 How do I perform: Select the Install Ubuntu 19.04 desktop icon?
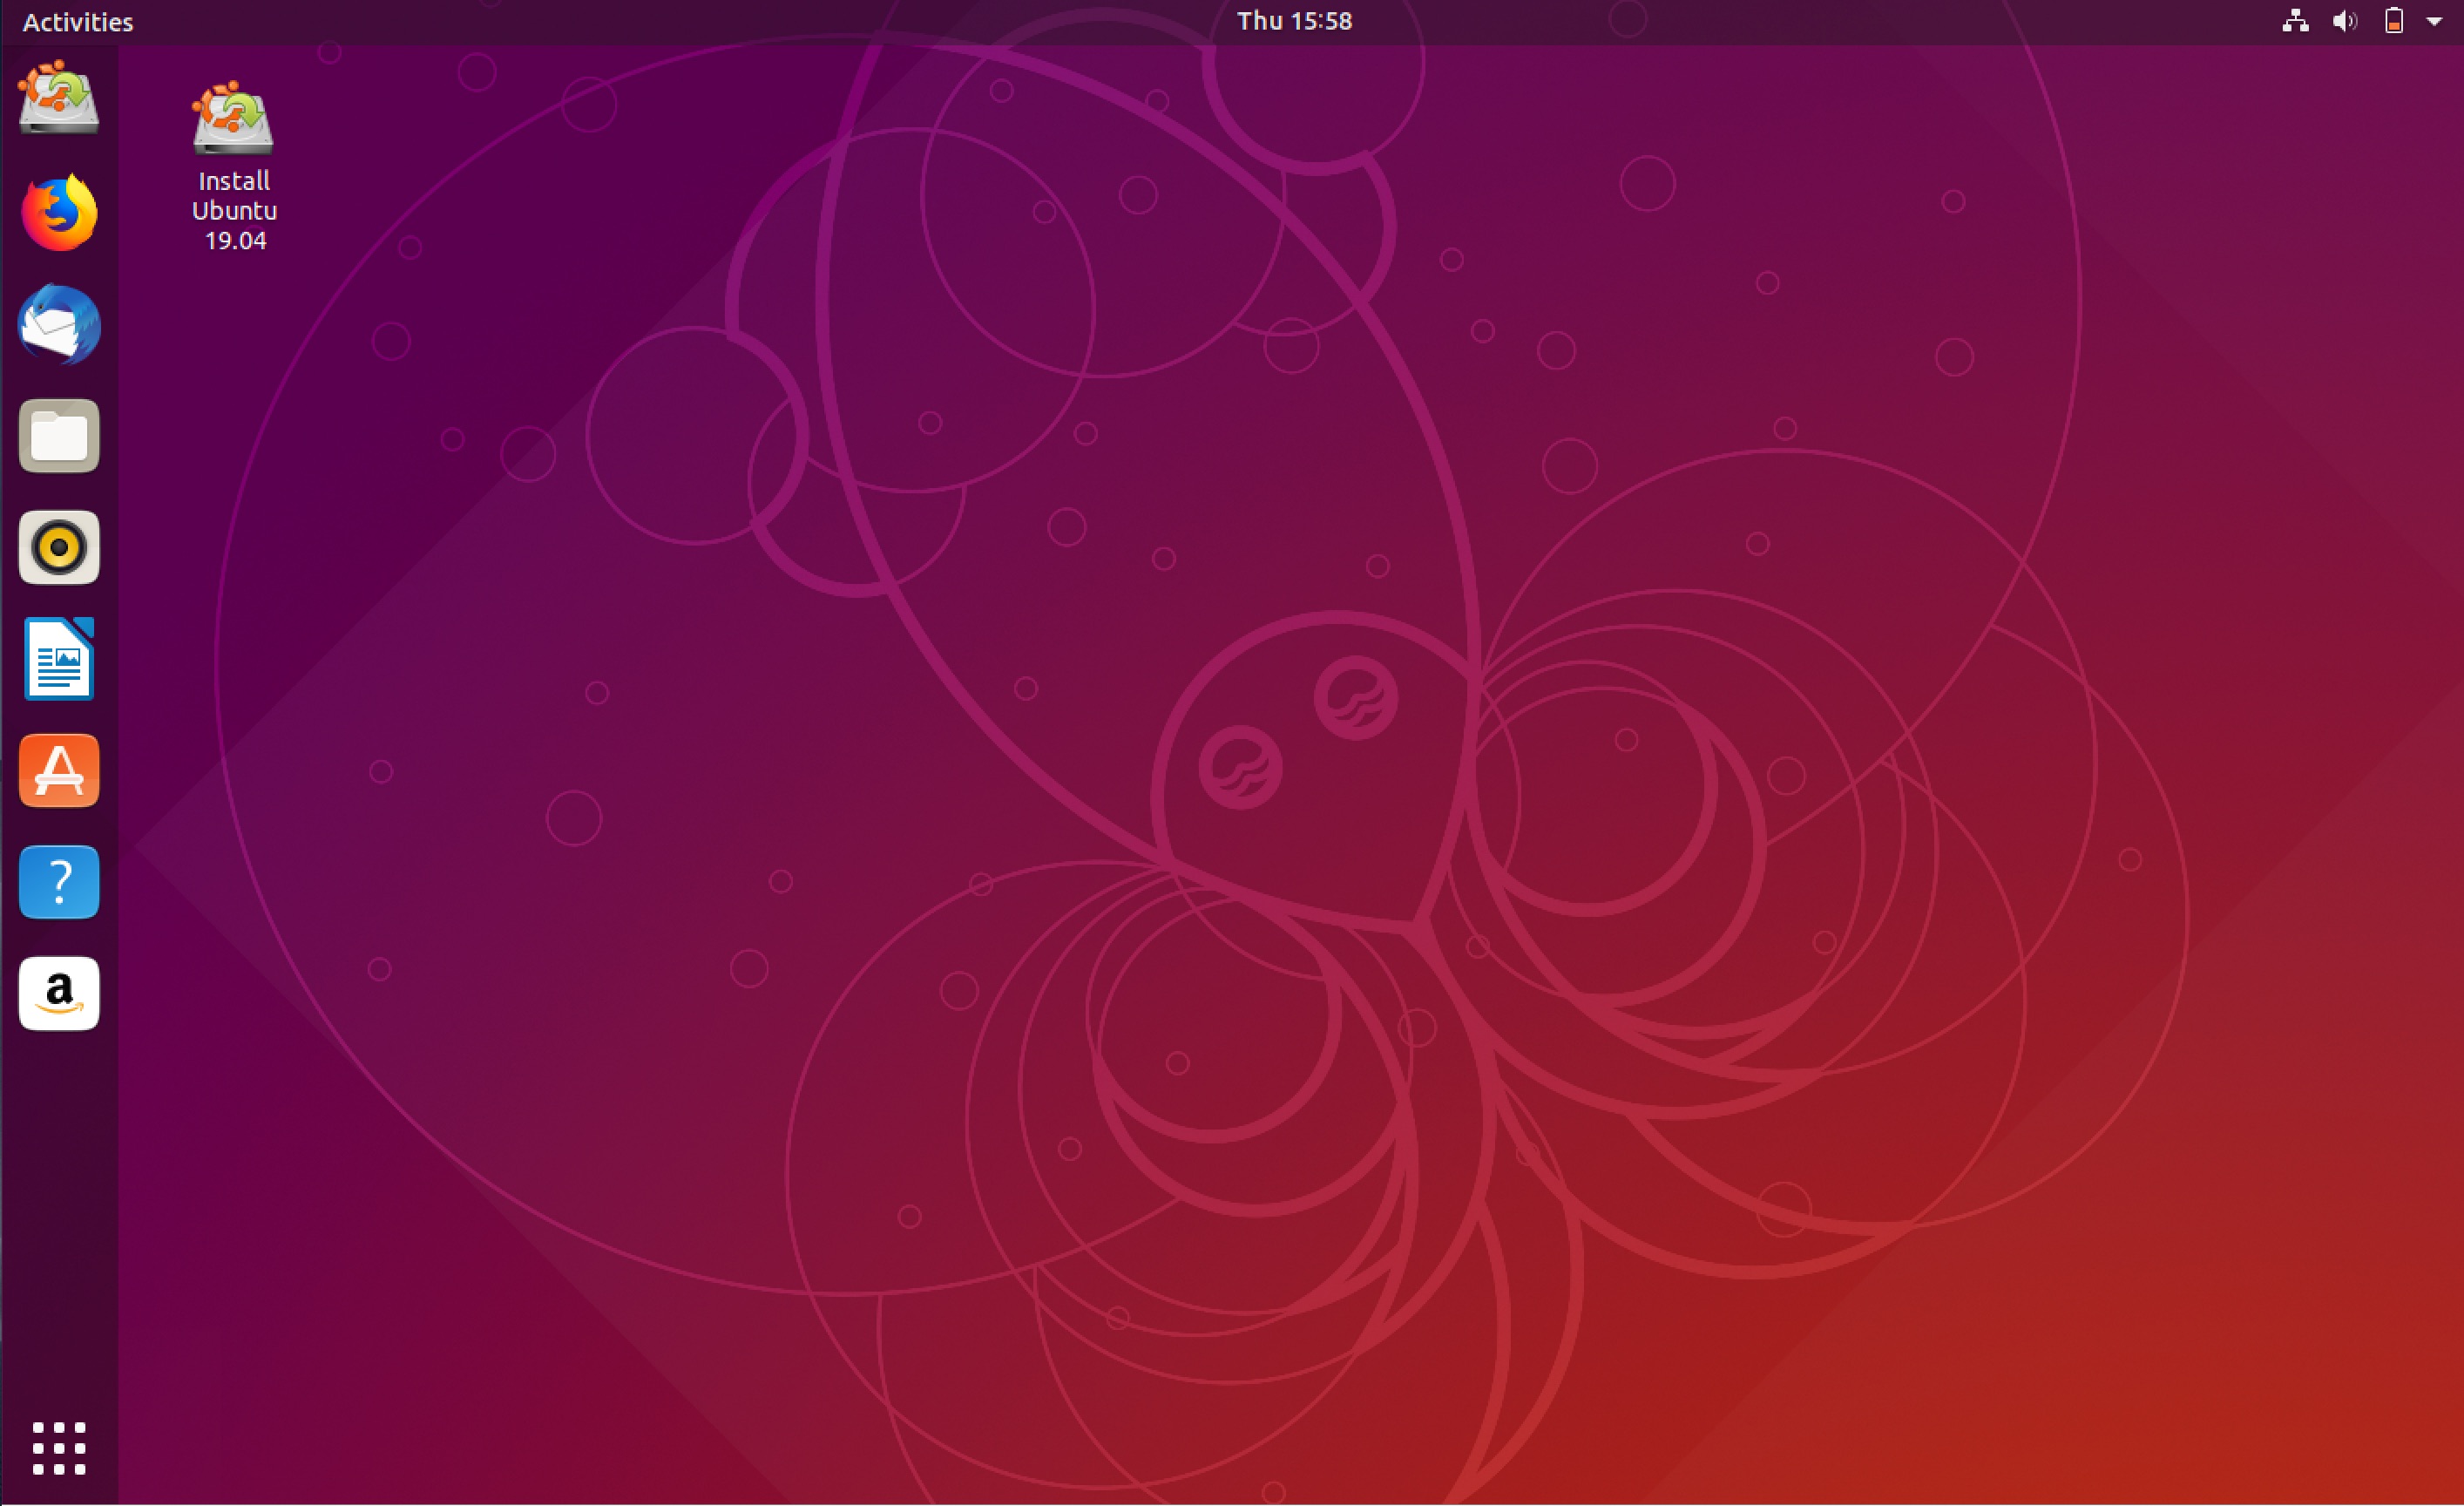pos(232,125)
